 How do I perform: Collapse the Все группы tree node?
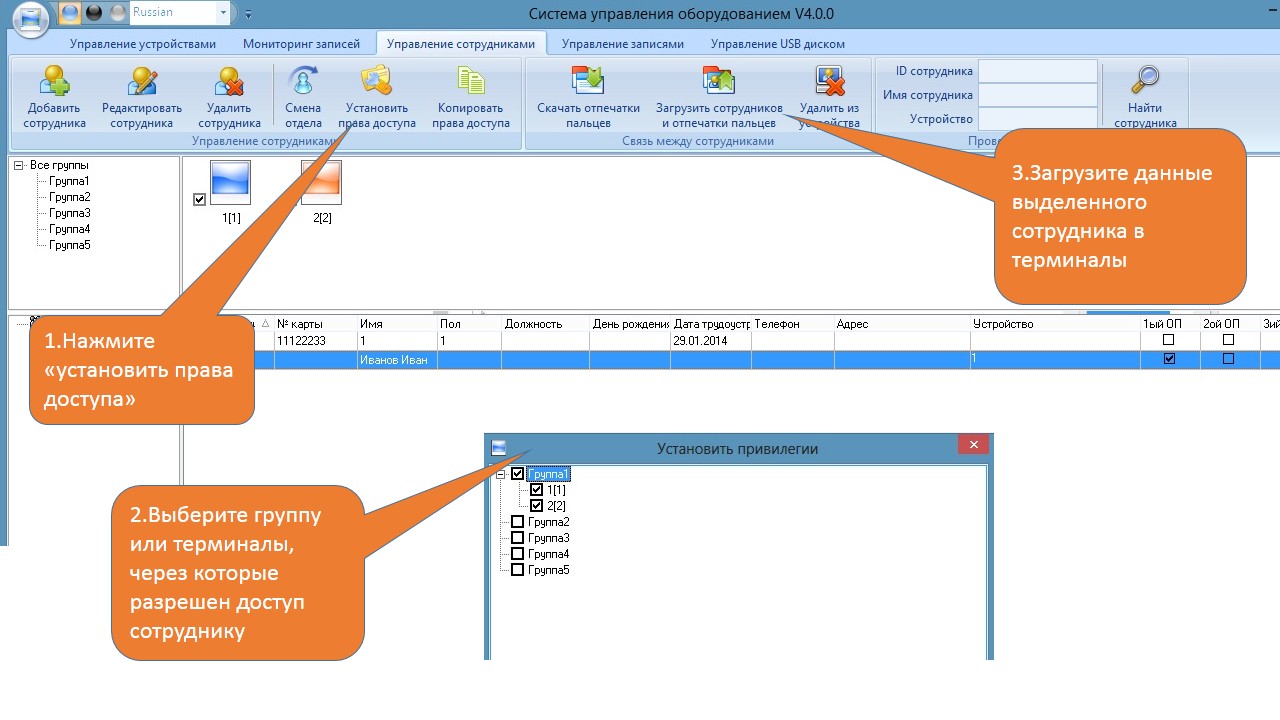(x=18, y=165)
